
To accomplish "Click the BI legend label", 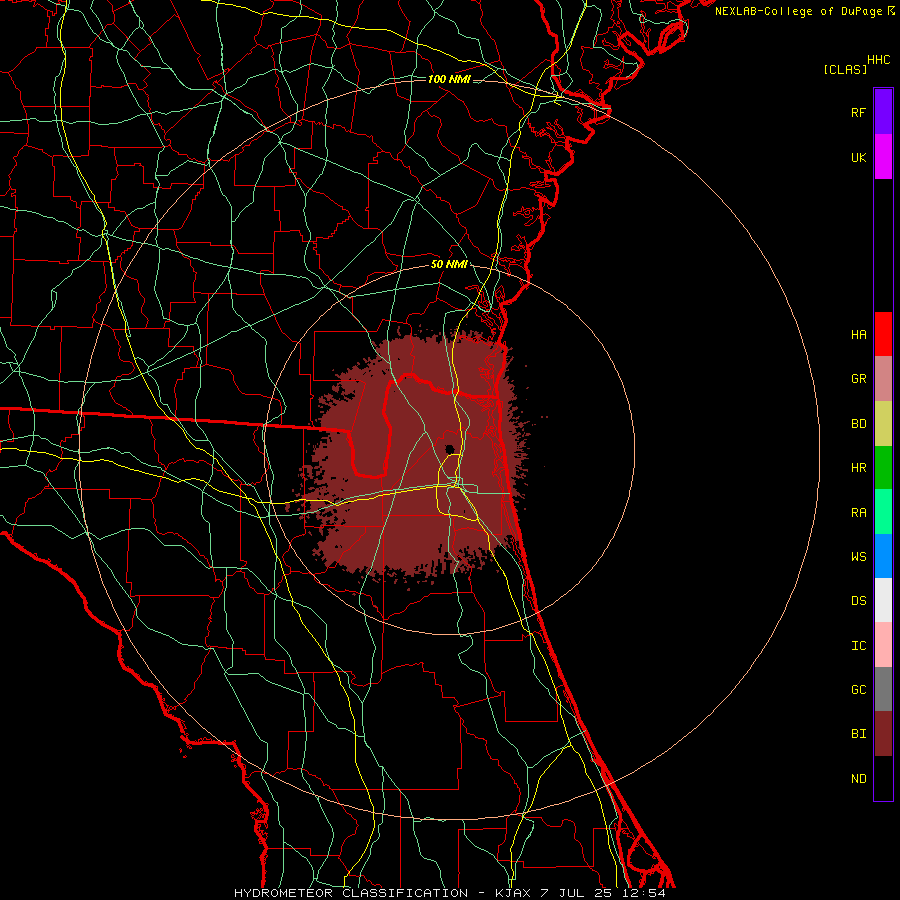I will (x=859, y=734).
